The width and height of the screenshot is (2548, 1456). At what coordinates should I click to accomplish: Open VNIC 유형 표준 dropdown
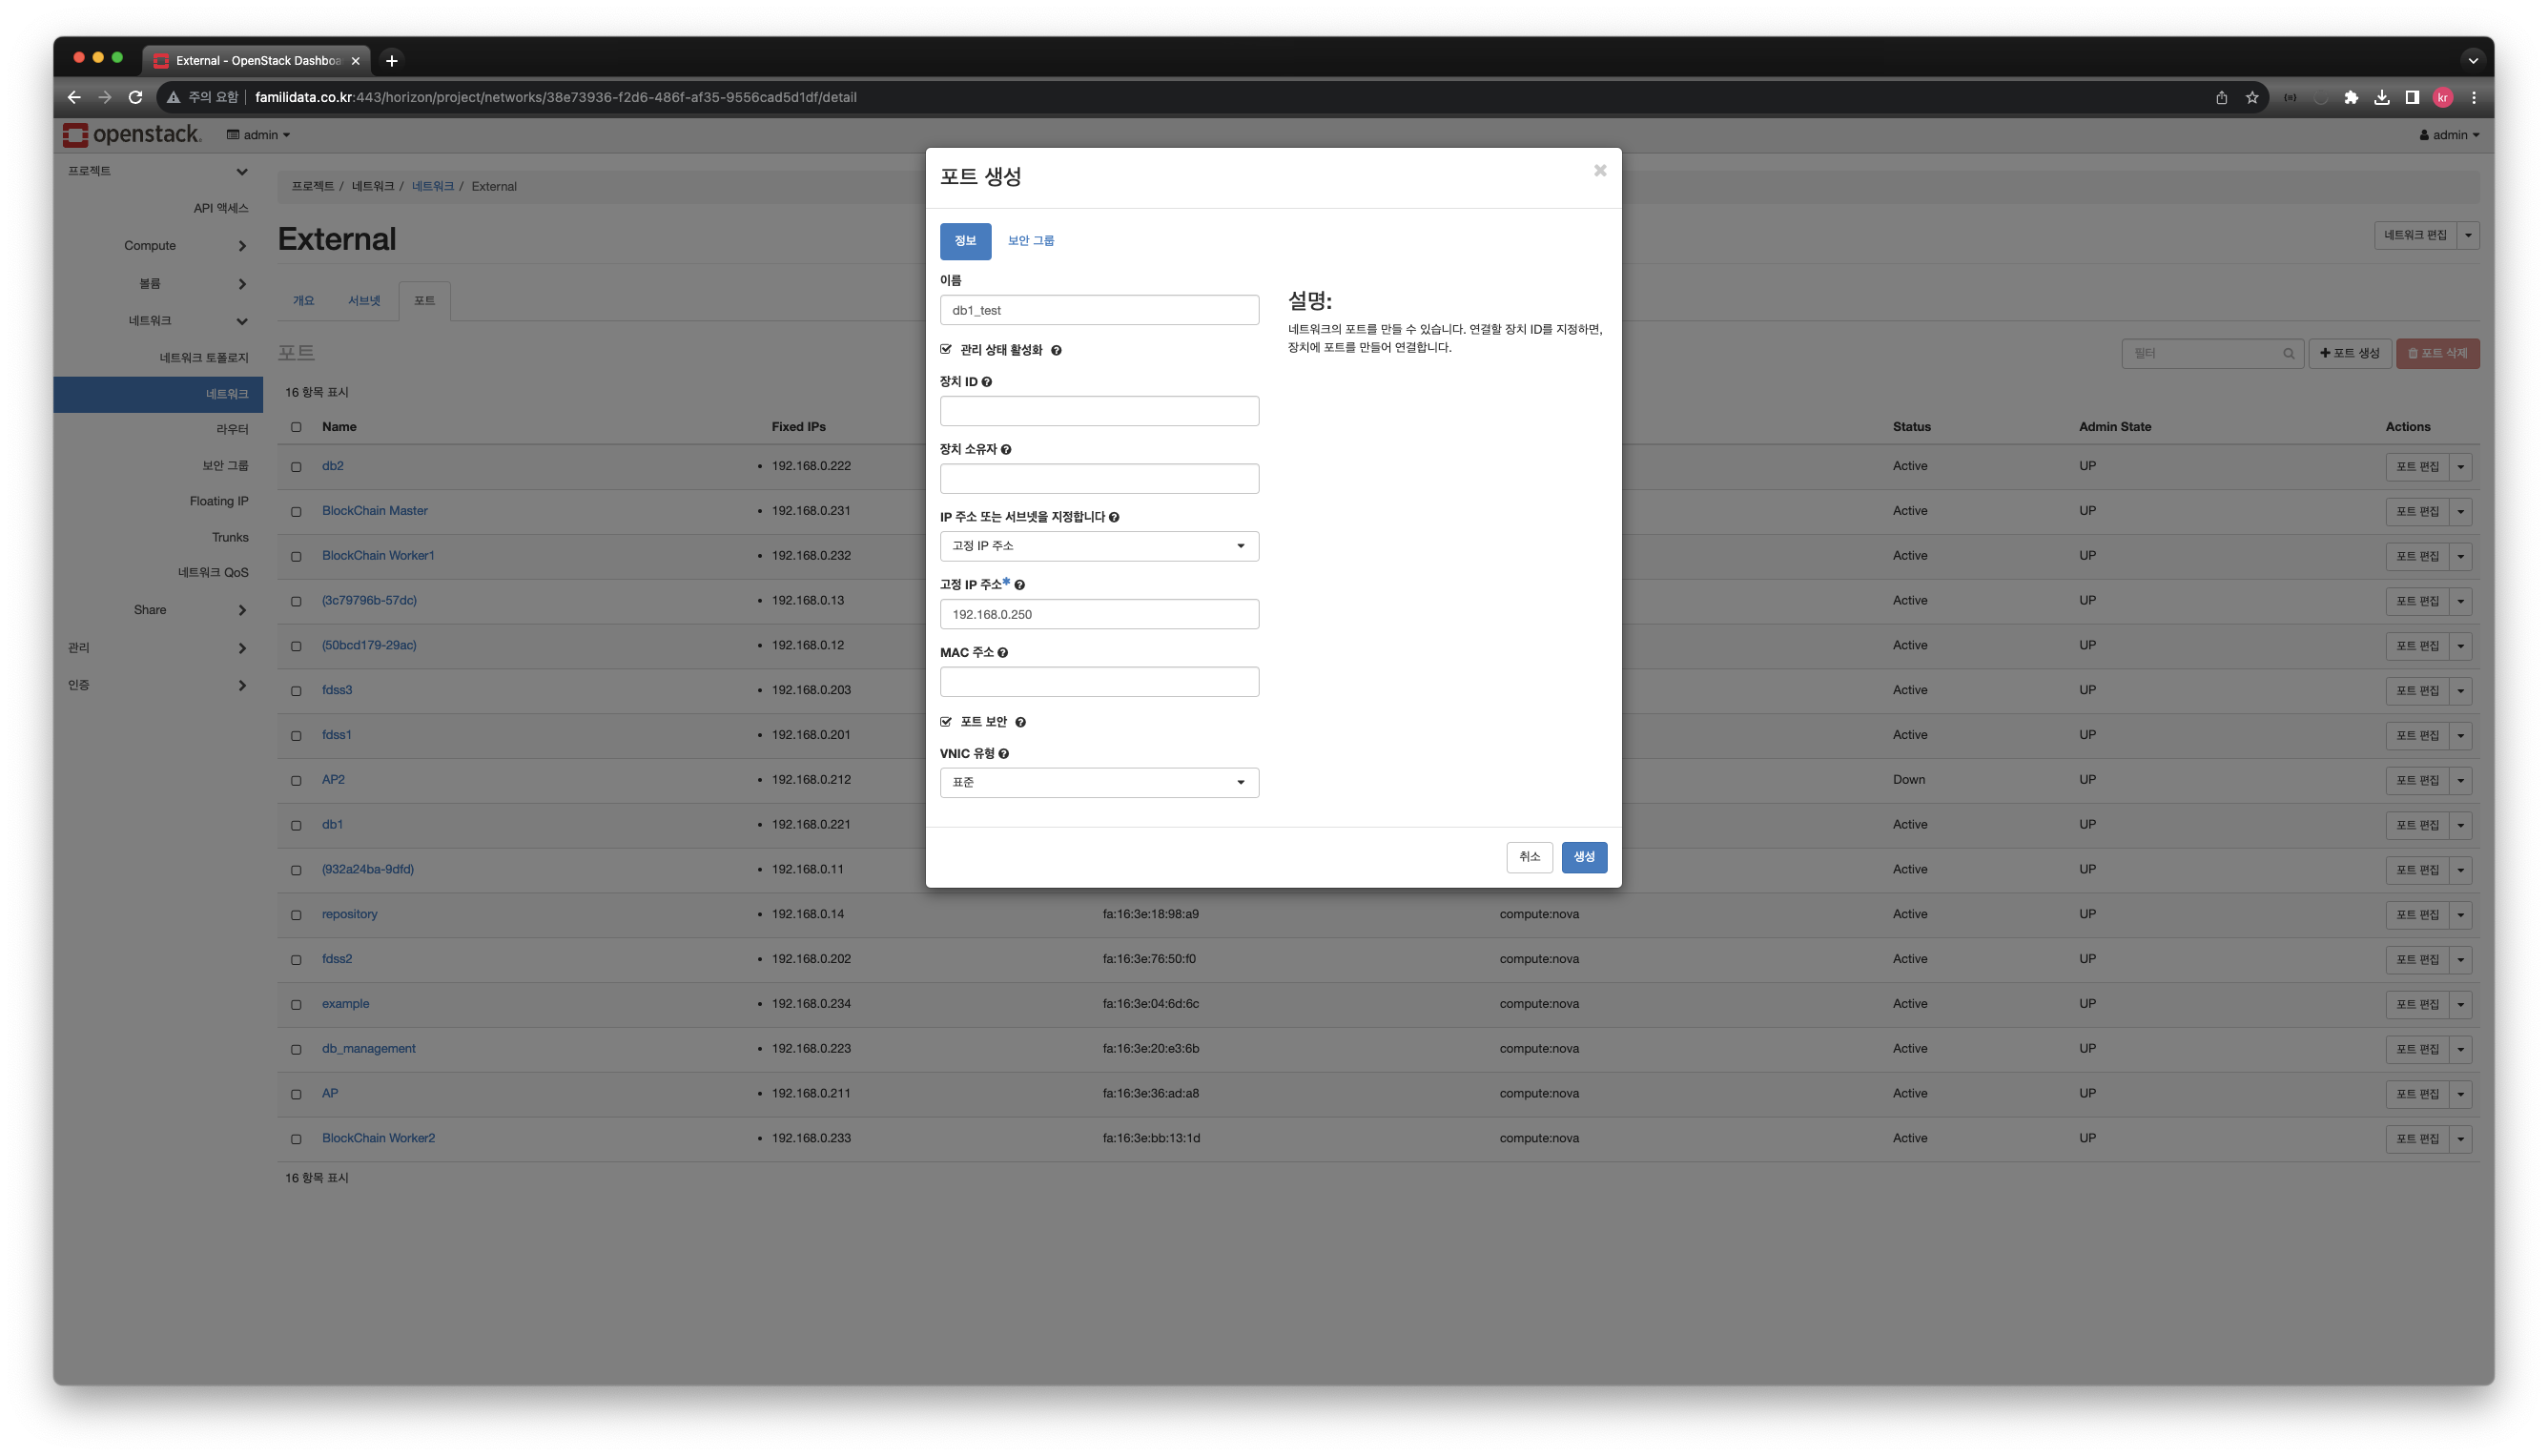tap(1098, 782)
